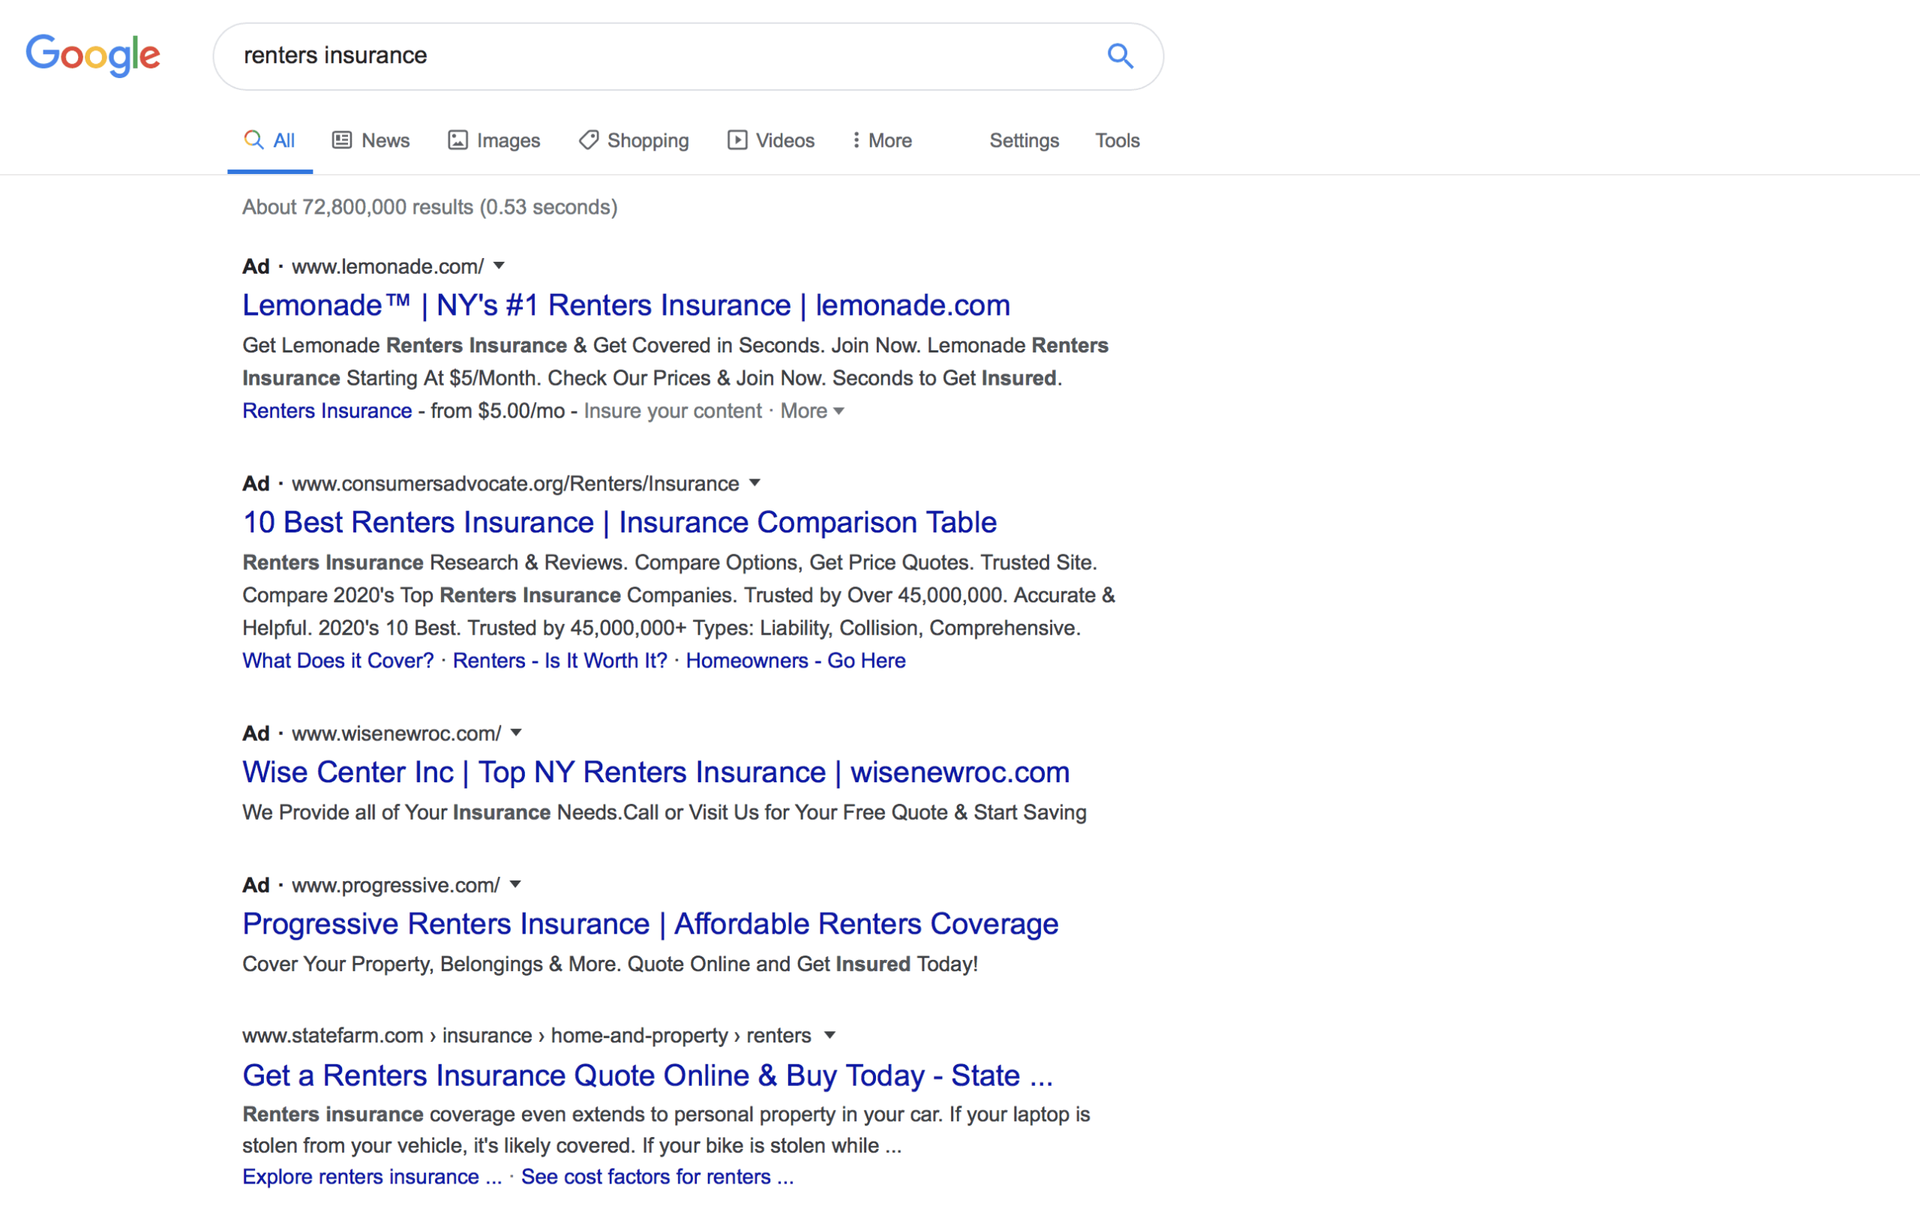
Task: Open the dropdown next to www.lemonade.com ad
Action: pos(499,266)
